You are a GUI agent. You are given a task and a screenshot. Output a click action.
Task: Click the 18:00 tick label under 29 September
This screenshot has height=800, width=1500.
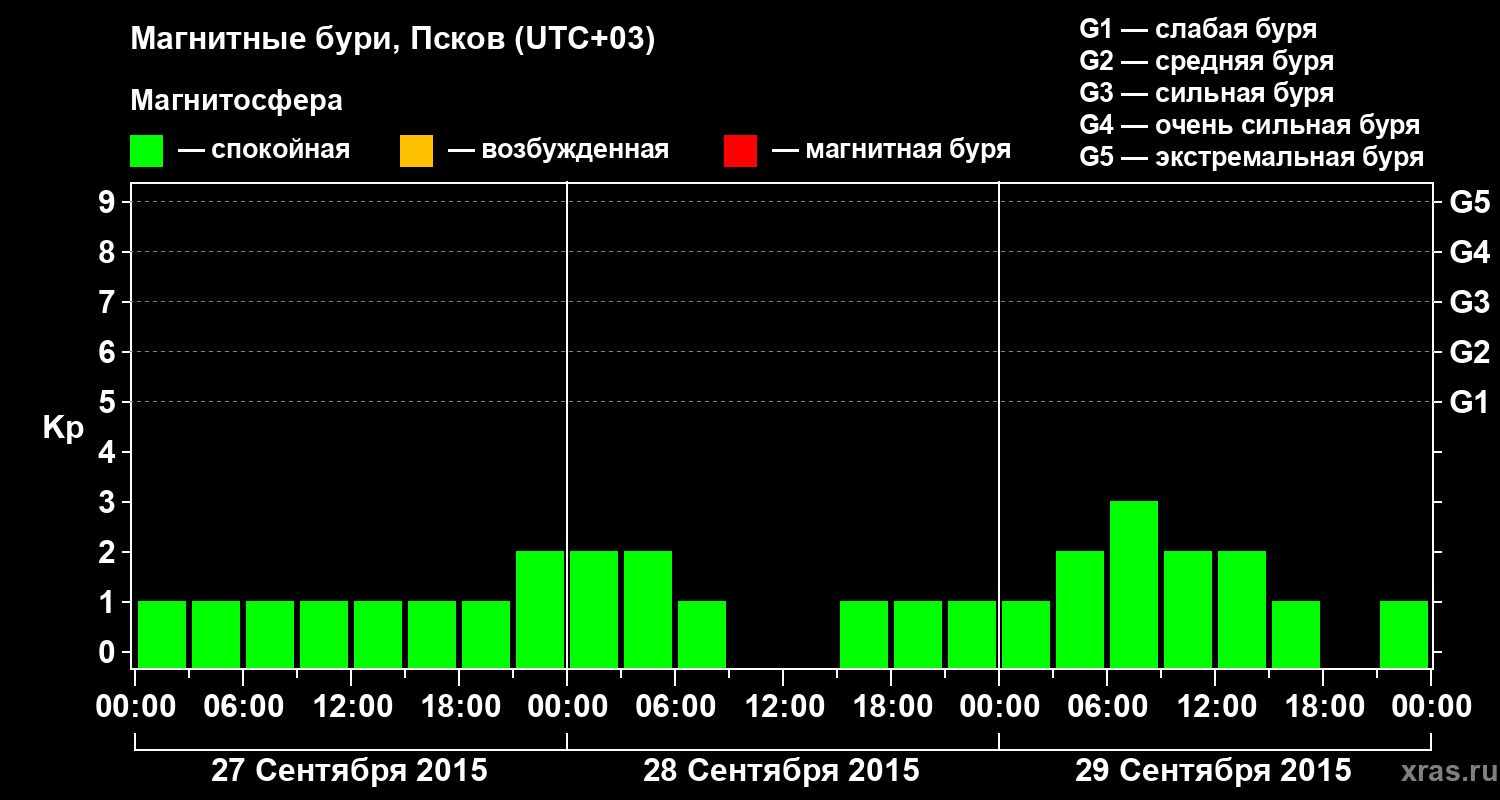(x=1323, y=707)
